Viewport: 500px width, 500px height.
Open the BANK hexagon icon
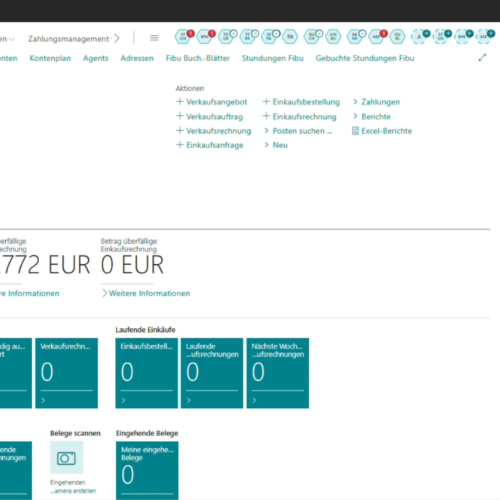coord(355,37)
